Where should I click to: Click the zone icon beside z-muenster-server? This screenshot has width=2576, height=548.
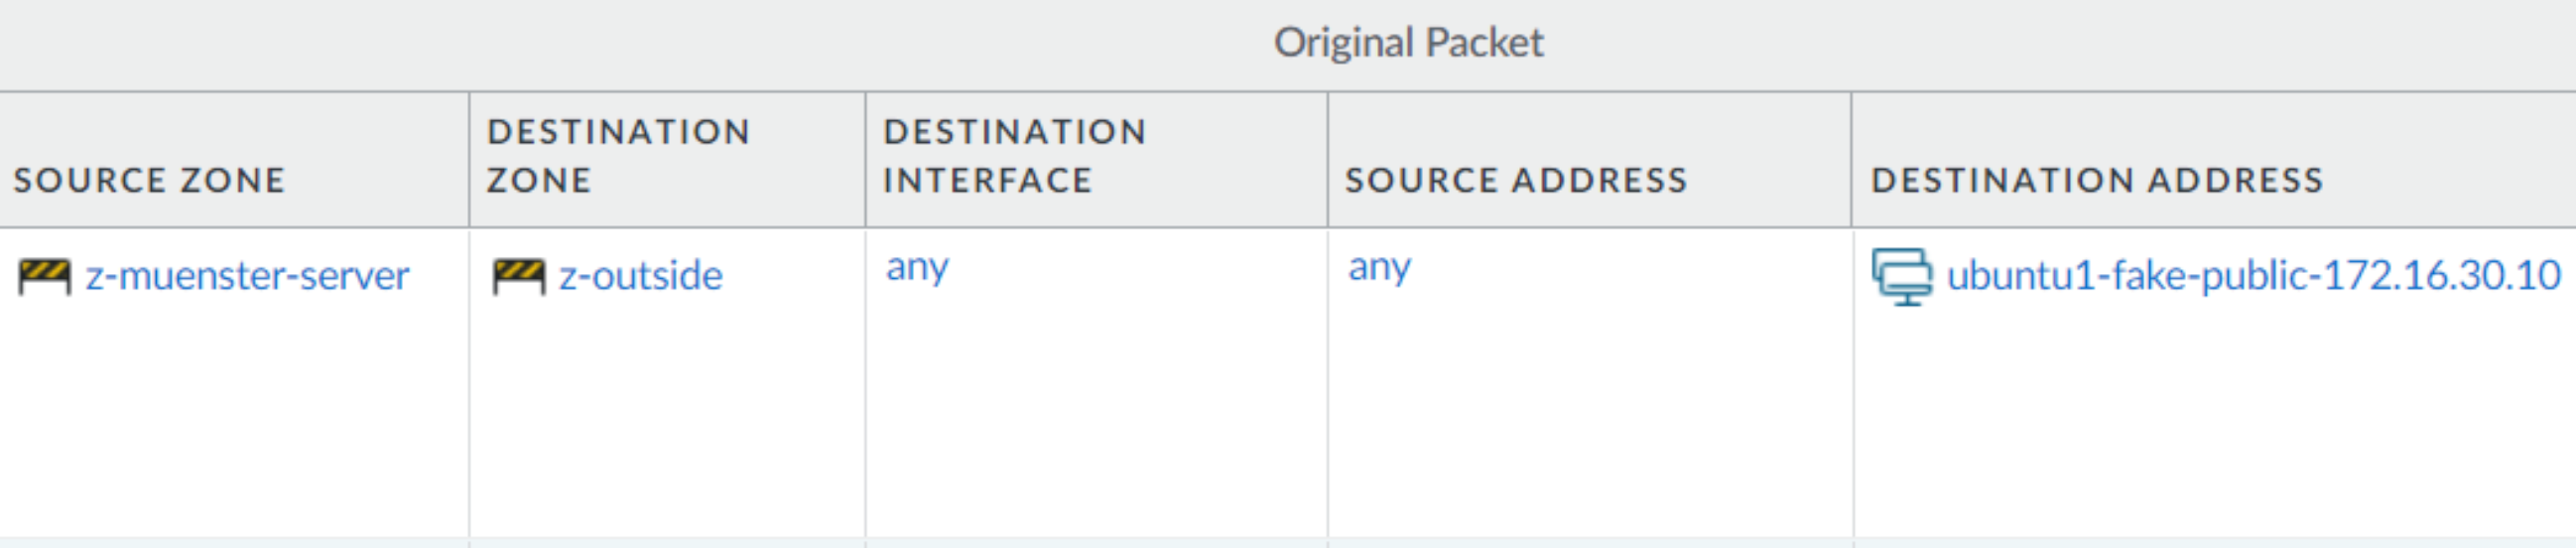[x=45, y=276]
